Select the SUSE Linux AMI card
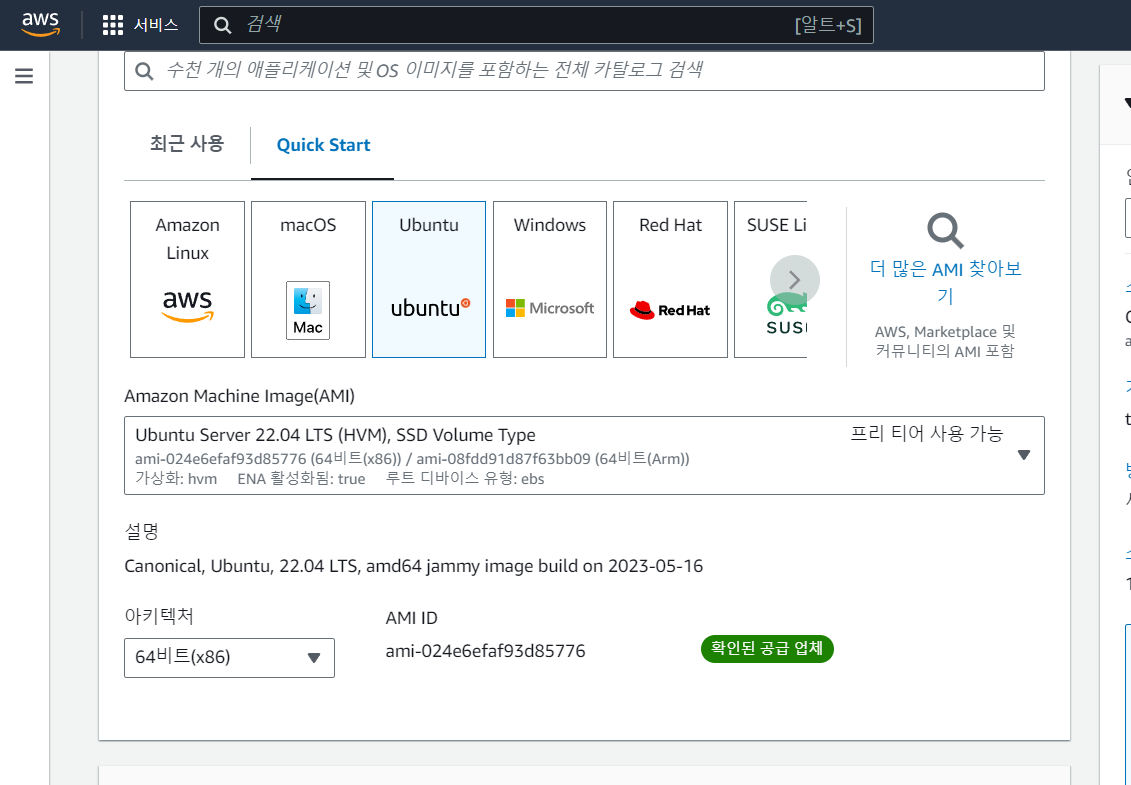The height and width of the screenshot is (785, 1131). coord(770,279)
